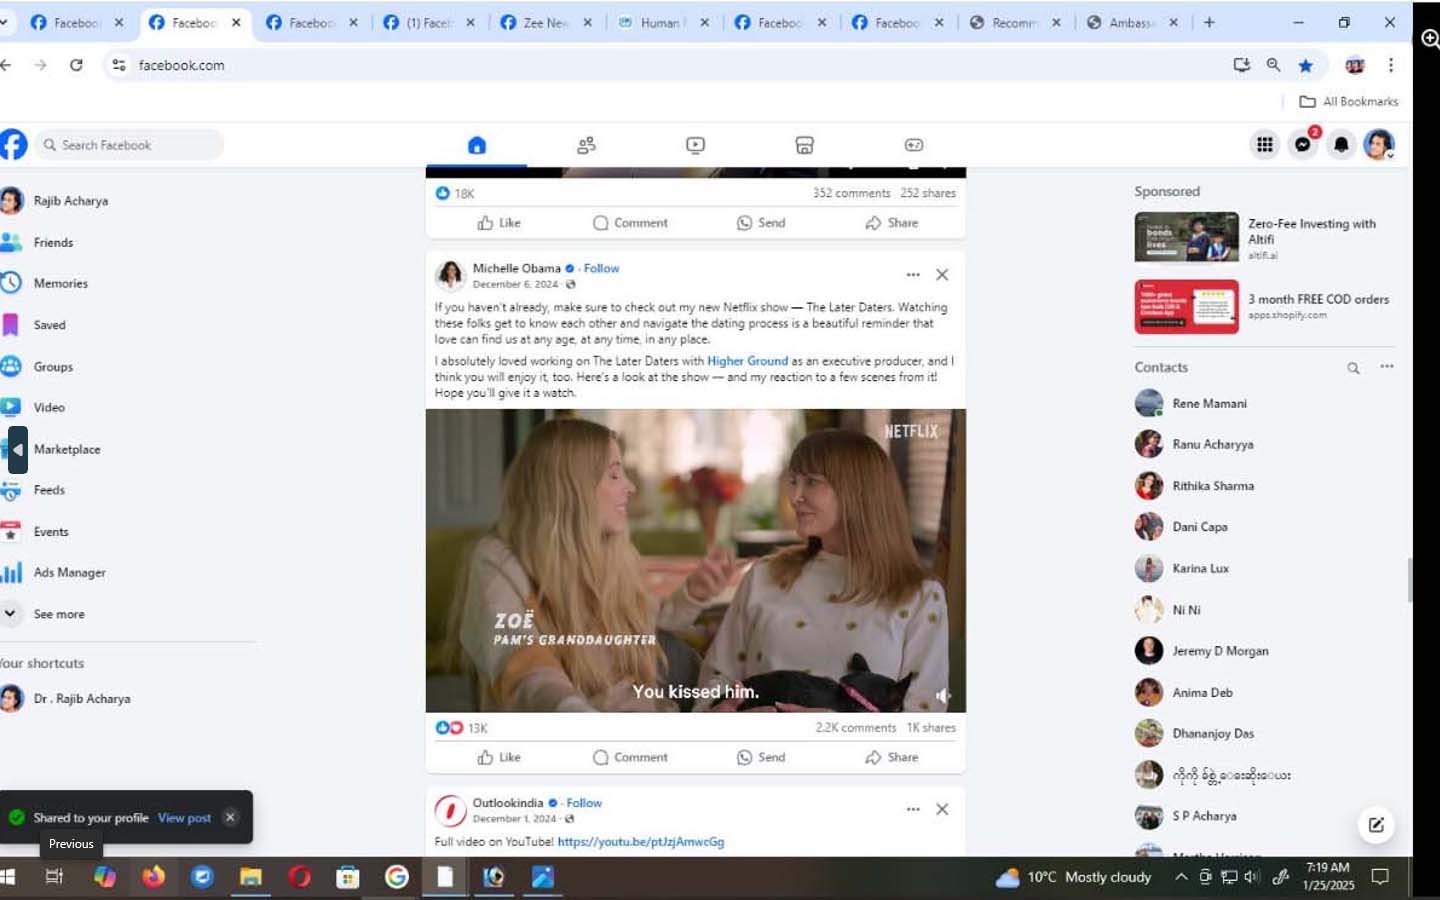Open the youtu.be link in Outlookindia post

(641, 842)
